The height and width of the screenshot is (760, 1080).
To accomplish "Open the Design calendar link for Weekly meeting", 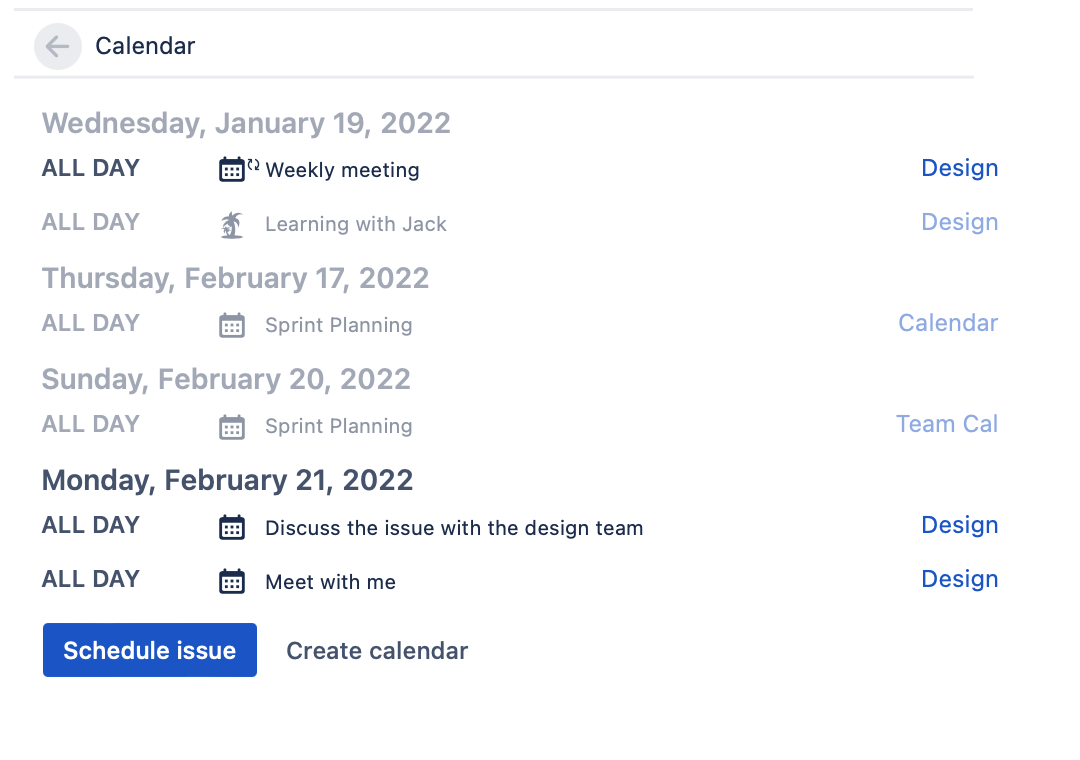I will tap(959, 168).
